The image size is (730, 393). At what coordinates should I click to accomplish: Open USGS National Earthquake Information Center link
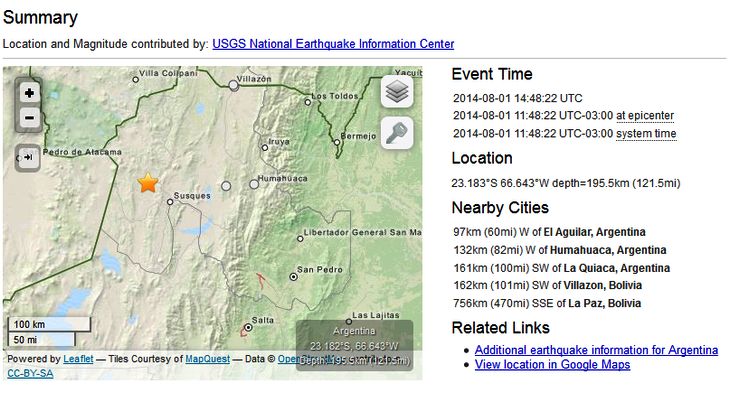point(333,44)
